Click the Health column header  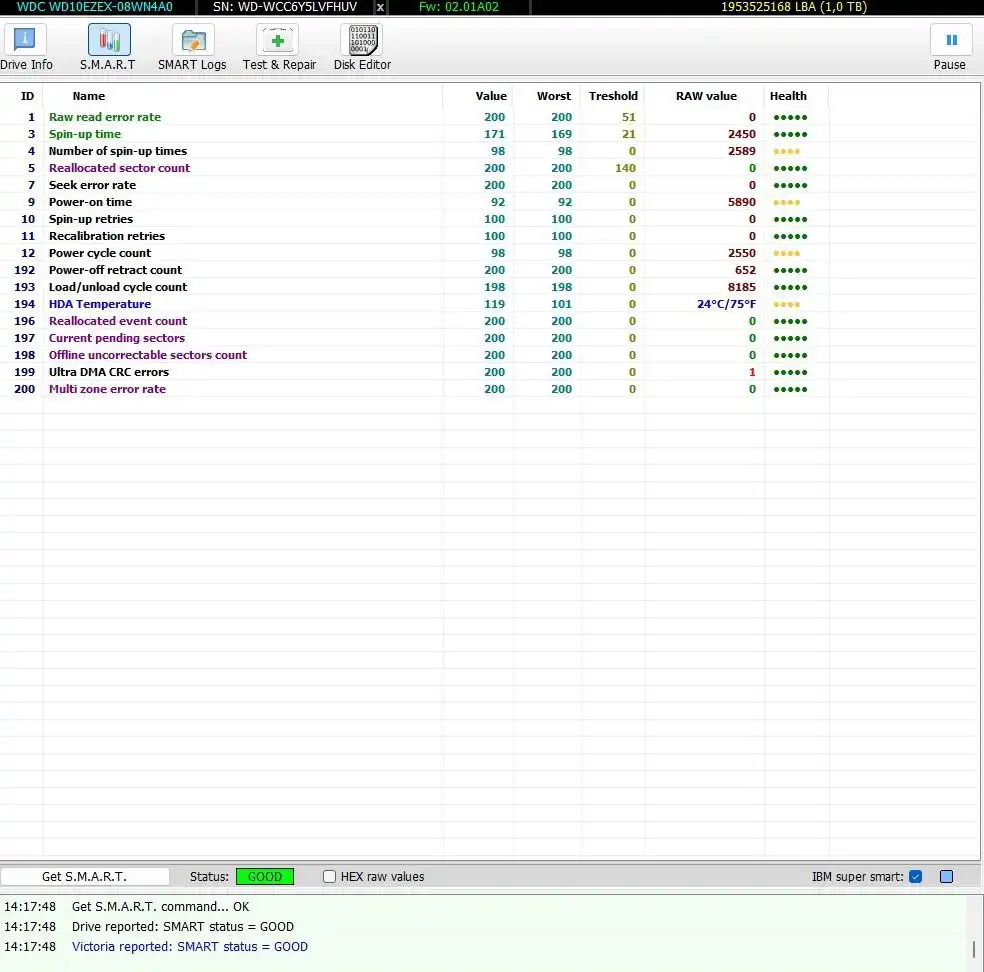click(788, 96)
